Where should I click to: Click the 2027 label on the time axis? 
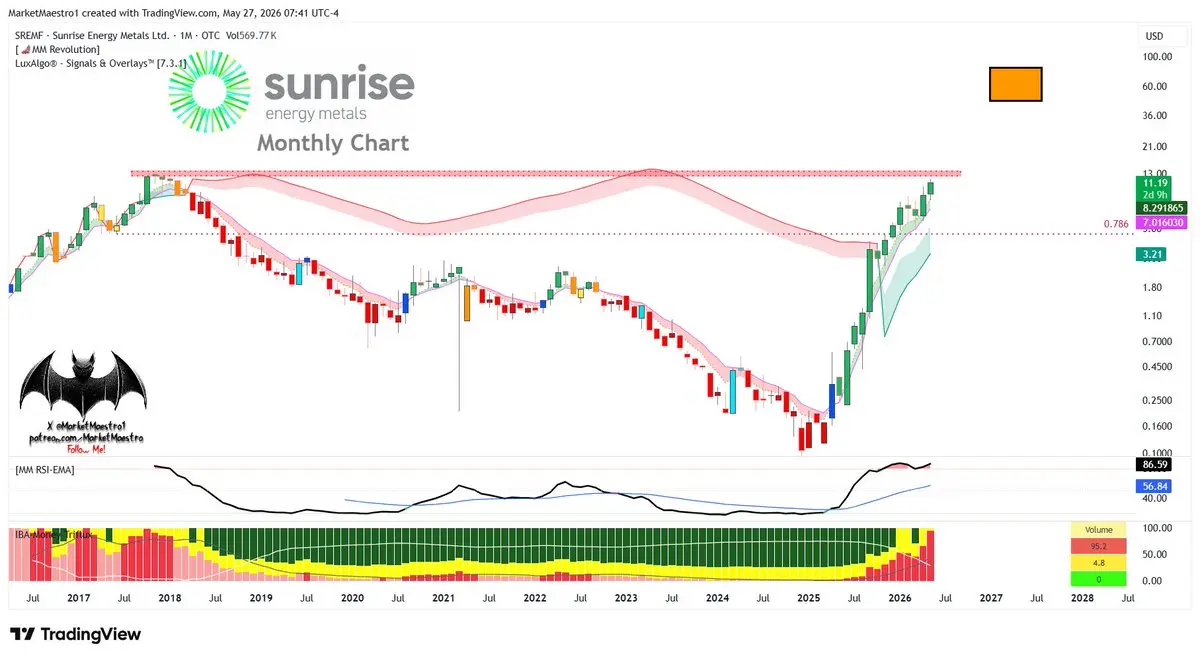991,597
